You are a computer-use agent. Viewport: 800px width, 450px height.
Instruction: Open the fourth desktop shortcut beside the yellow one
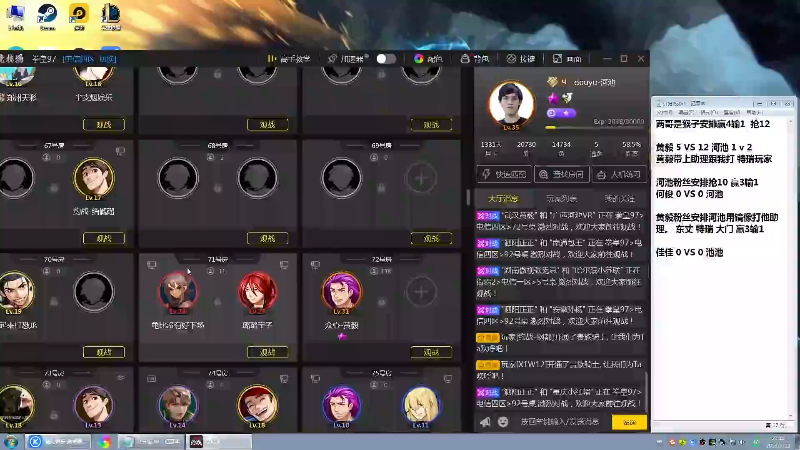pos(111,15)
